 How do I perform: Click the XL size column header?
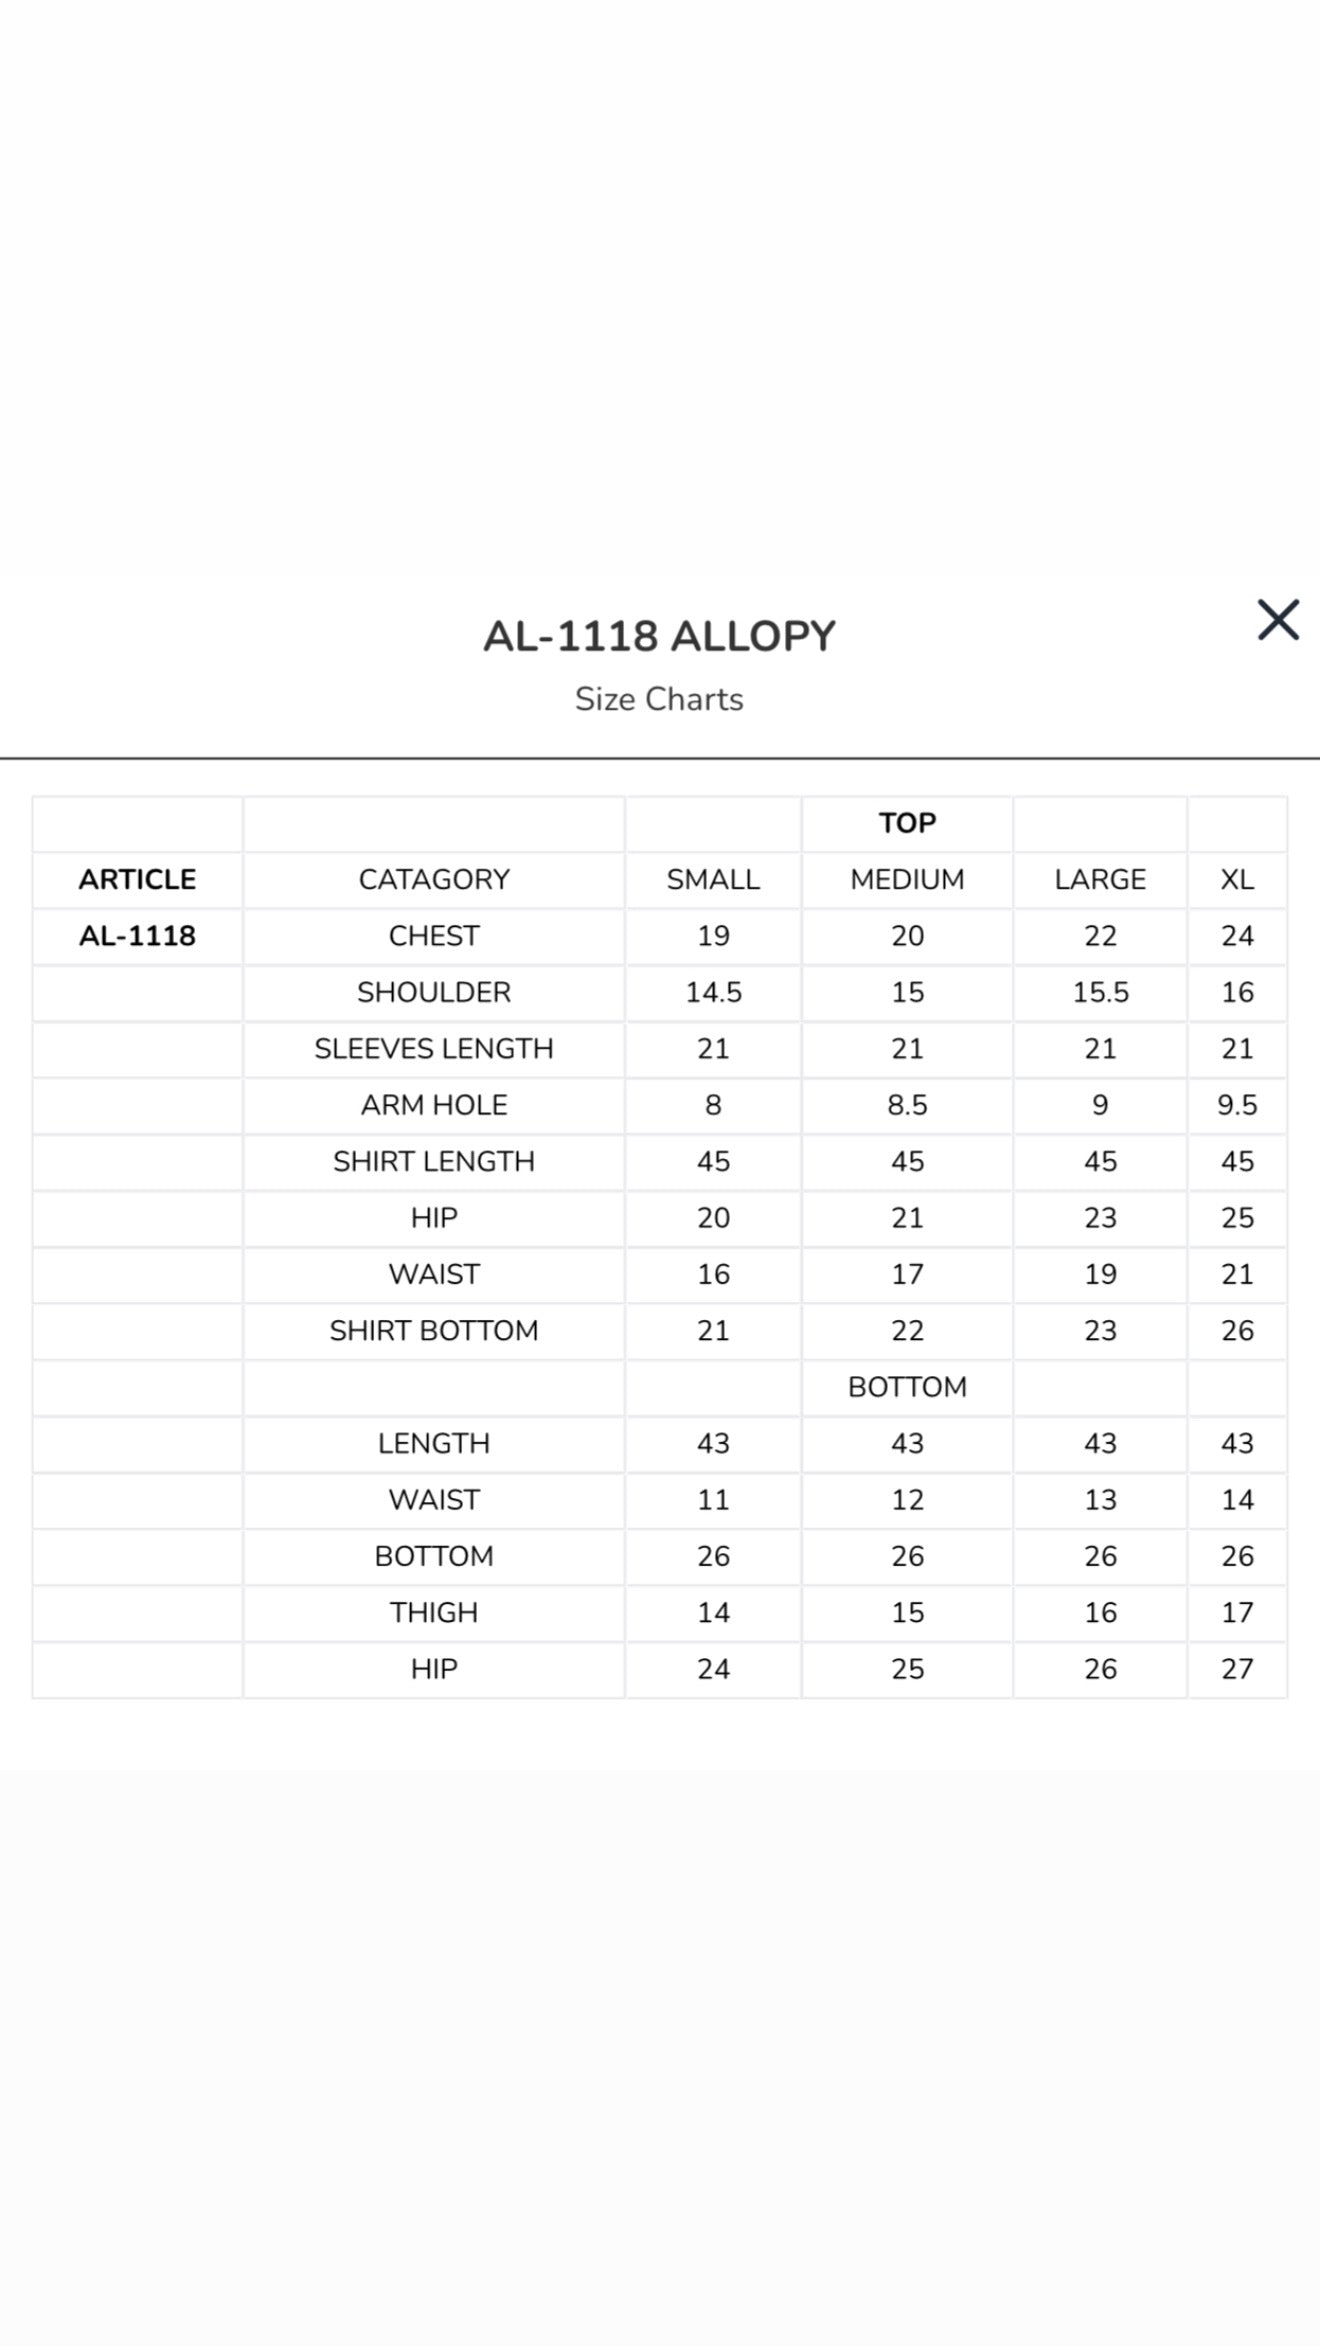(x=1238, y=879)
